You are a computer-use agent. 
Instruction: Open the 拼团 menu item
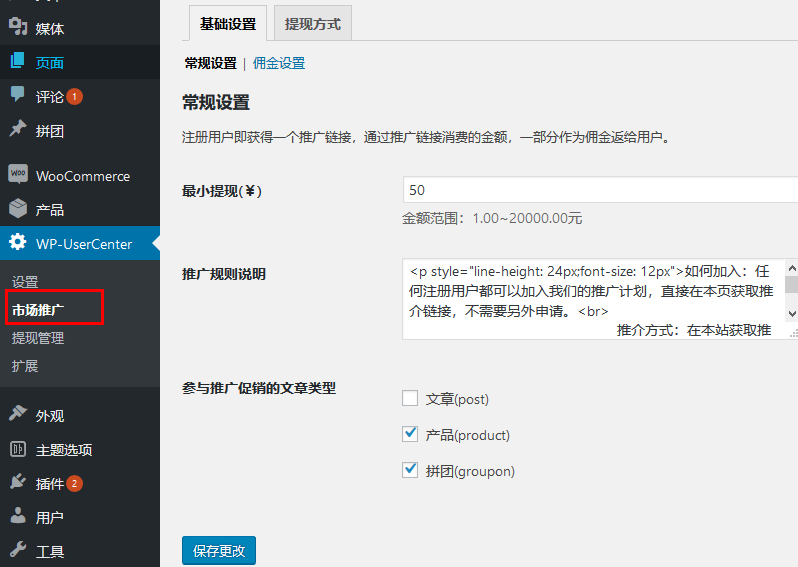coord(80,131)
